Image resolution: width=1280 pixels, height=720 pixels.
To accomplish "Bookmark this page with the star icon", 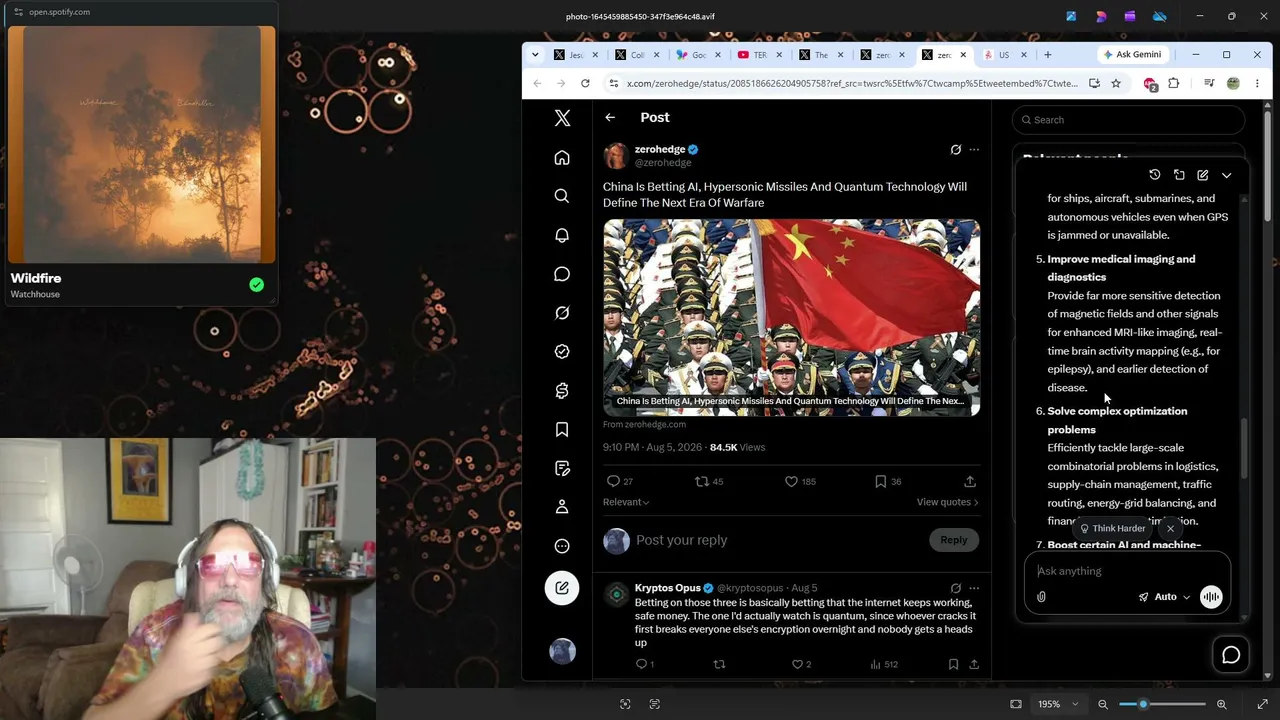I will pyautogui.click(x=1116, y=83).
